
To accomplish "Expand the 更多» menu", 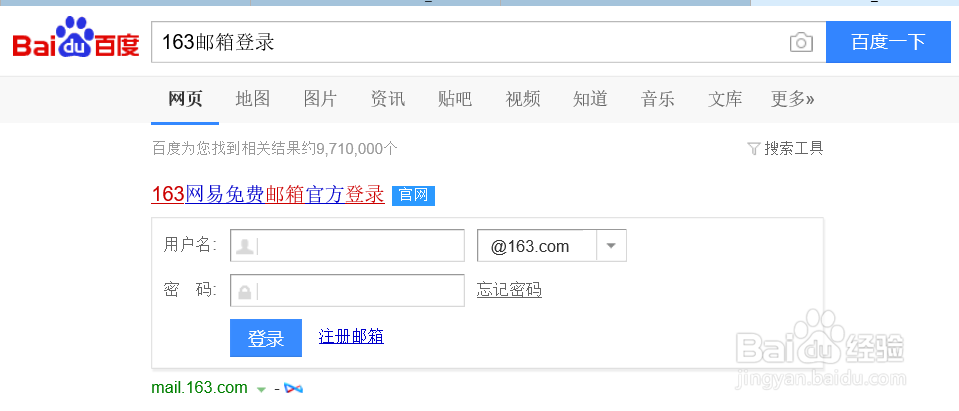I will click(x=793, y=98).
